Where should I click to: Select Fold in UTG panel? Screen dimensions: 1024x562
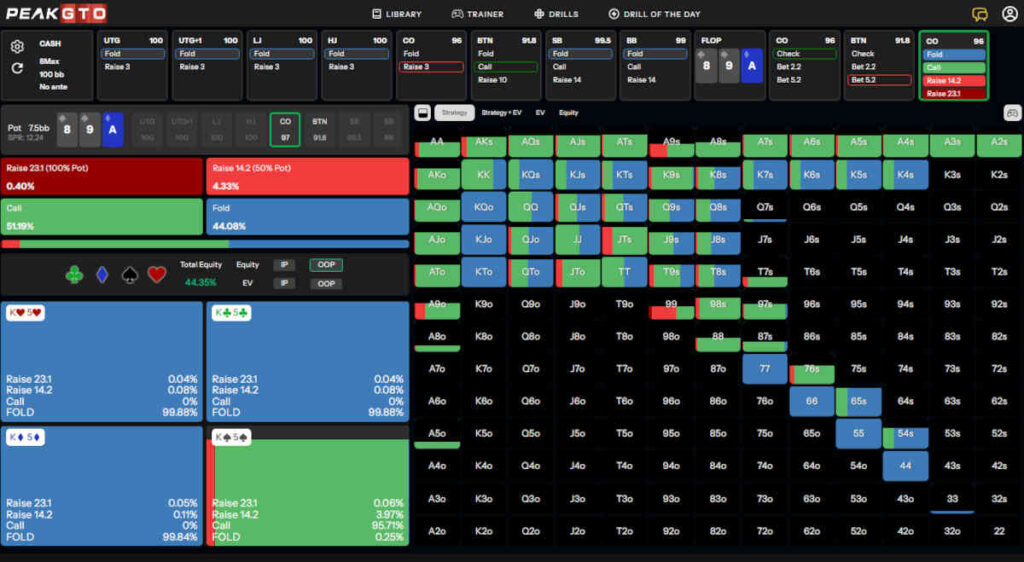[133, 54]
